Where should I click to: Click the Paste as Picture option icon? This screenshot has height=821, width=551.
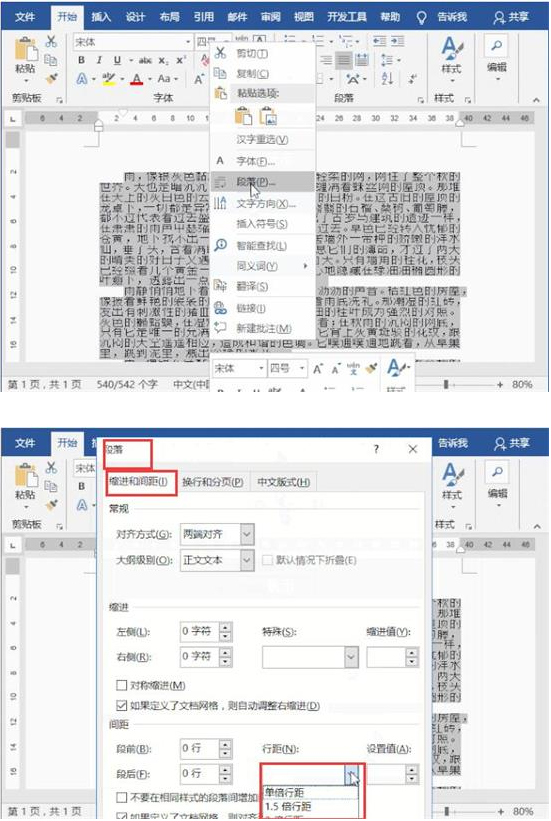268,116
